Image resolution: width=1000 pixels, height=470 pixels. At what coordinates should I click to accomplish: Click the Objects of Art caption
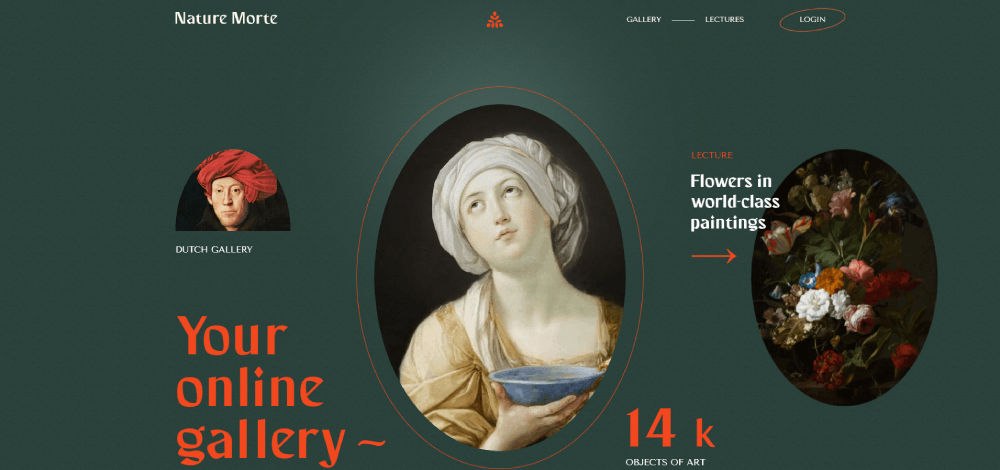click(665, 462)
